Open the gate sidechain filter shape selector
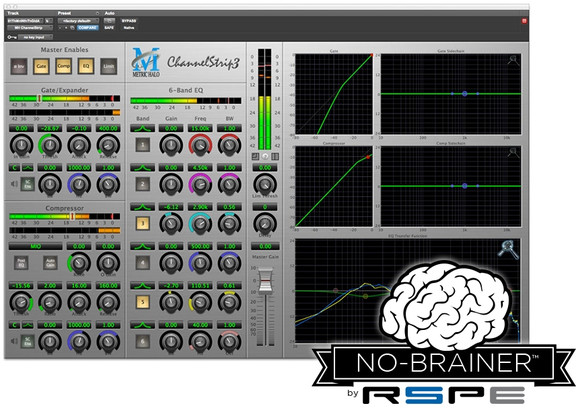Viewport: 576px width, 414px height. 28,168
